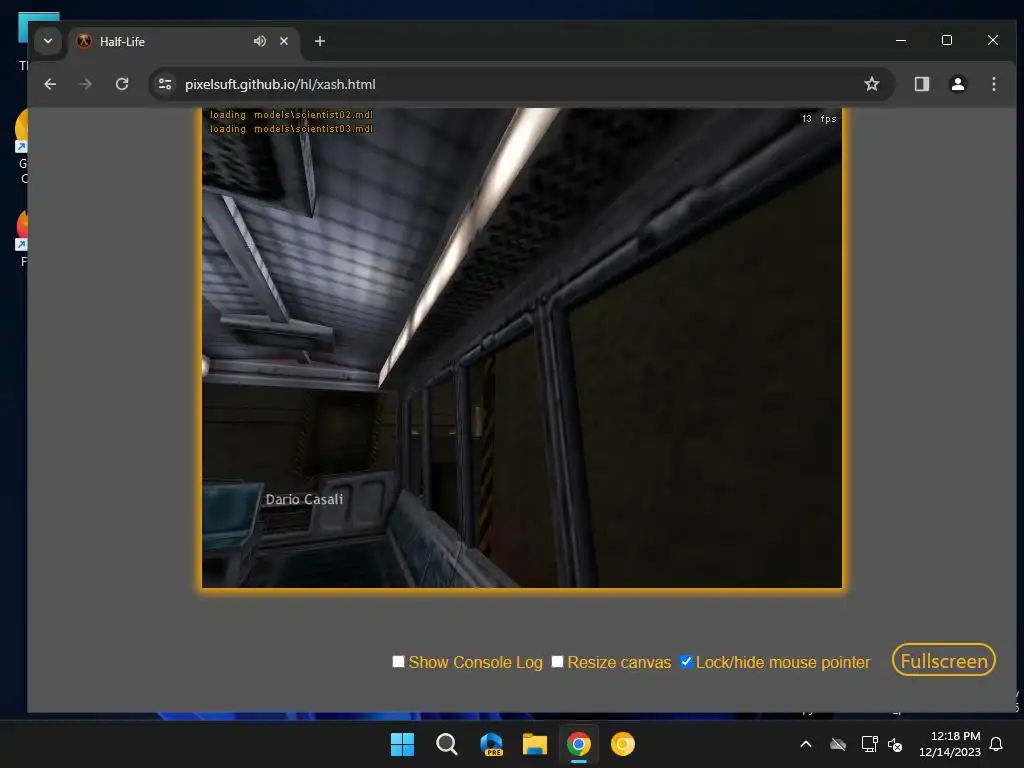Close the Half-Life tab
Screen dimensions: 1024x768
pos(284,41)
